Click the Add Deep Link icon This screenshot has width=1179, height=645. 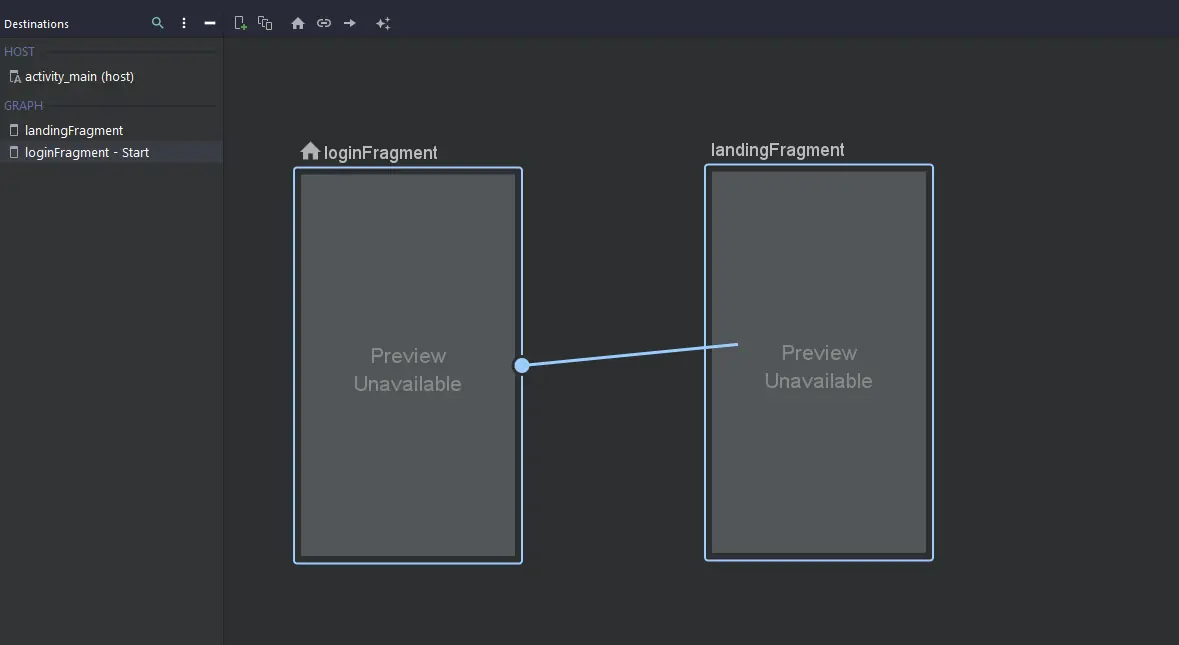coord(324,23)
